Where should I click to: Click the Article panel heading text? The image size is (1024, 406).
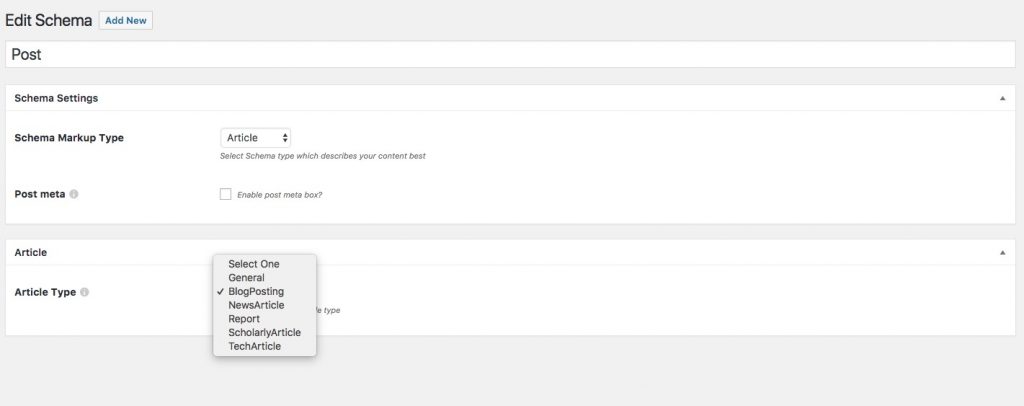[x=31, y=253]
